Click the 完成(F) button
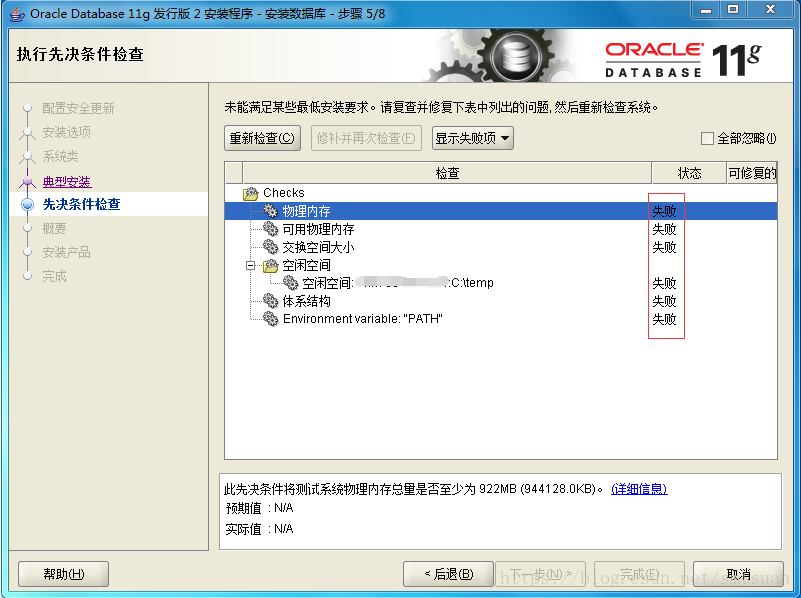 [639, 574]
